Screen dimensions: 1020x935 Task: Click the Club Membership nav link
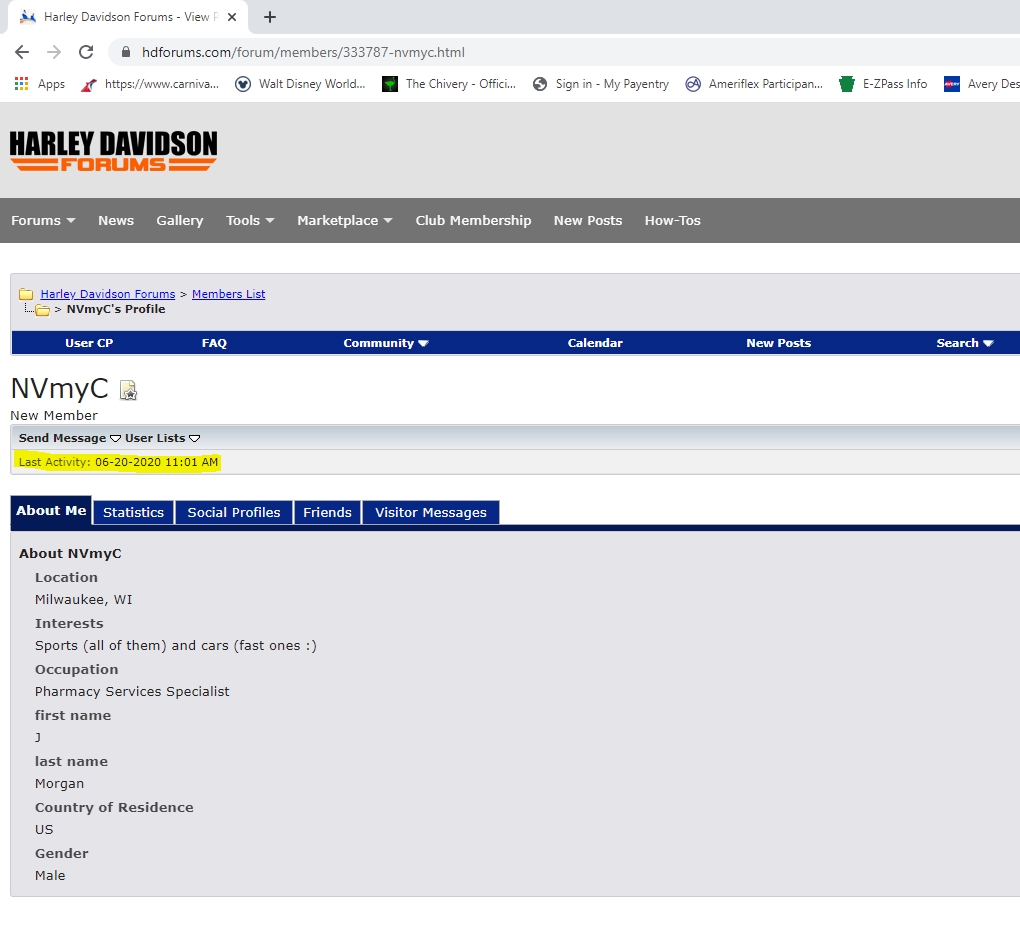[473, 220]
